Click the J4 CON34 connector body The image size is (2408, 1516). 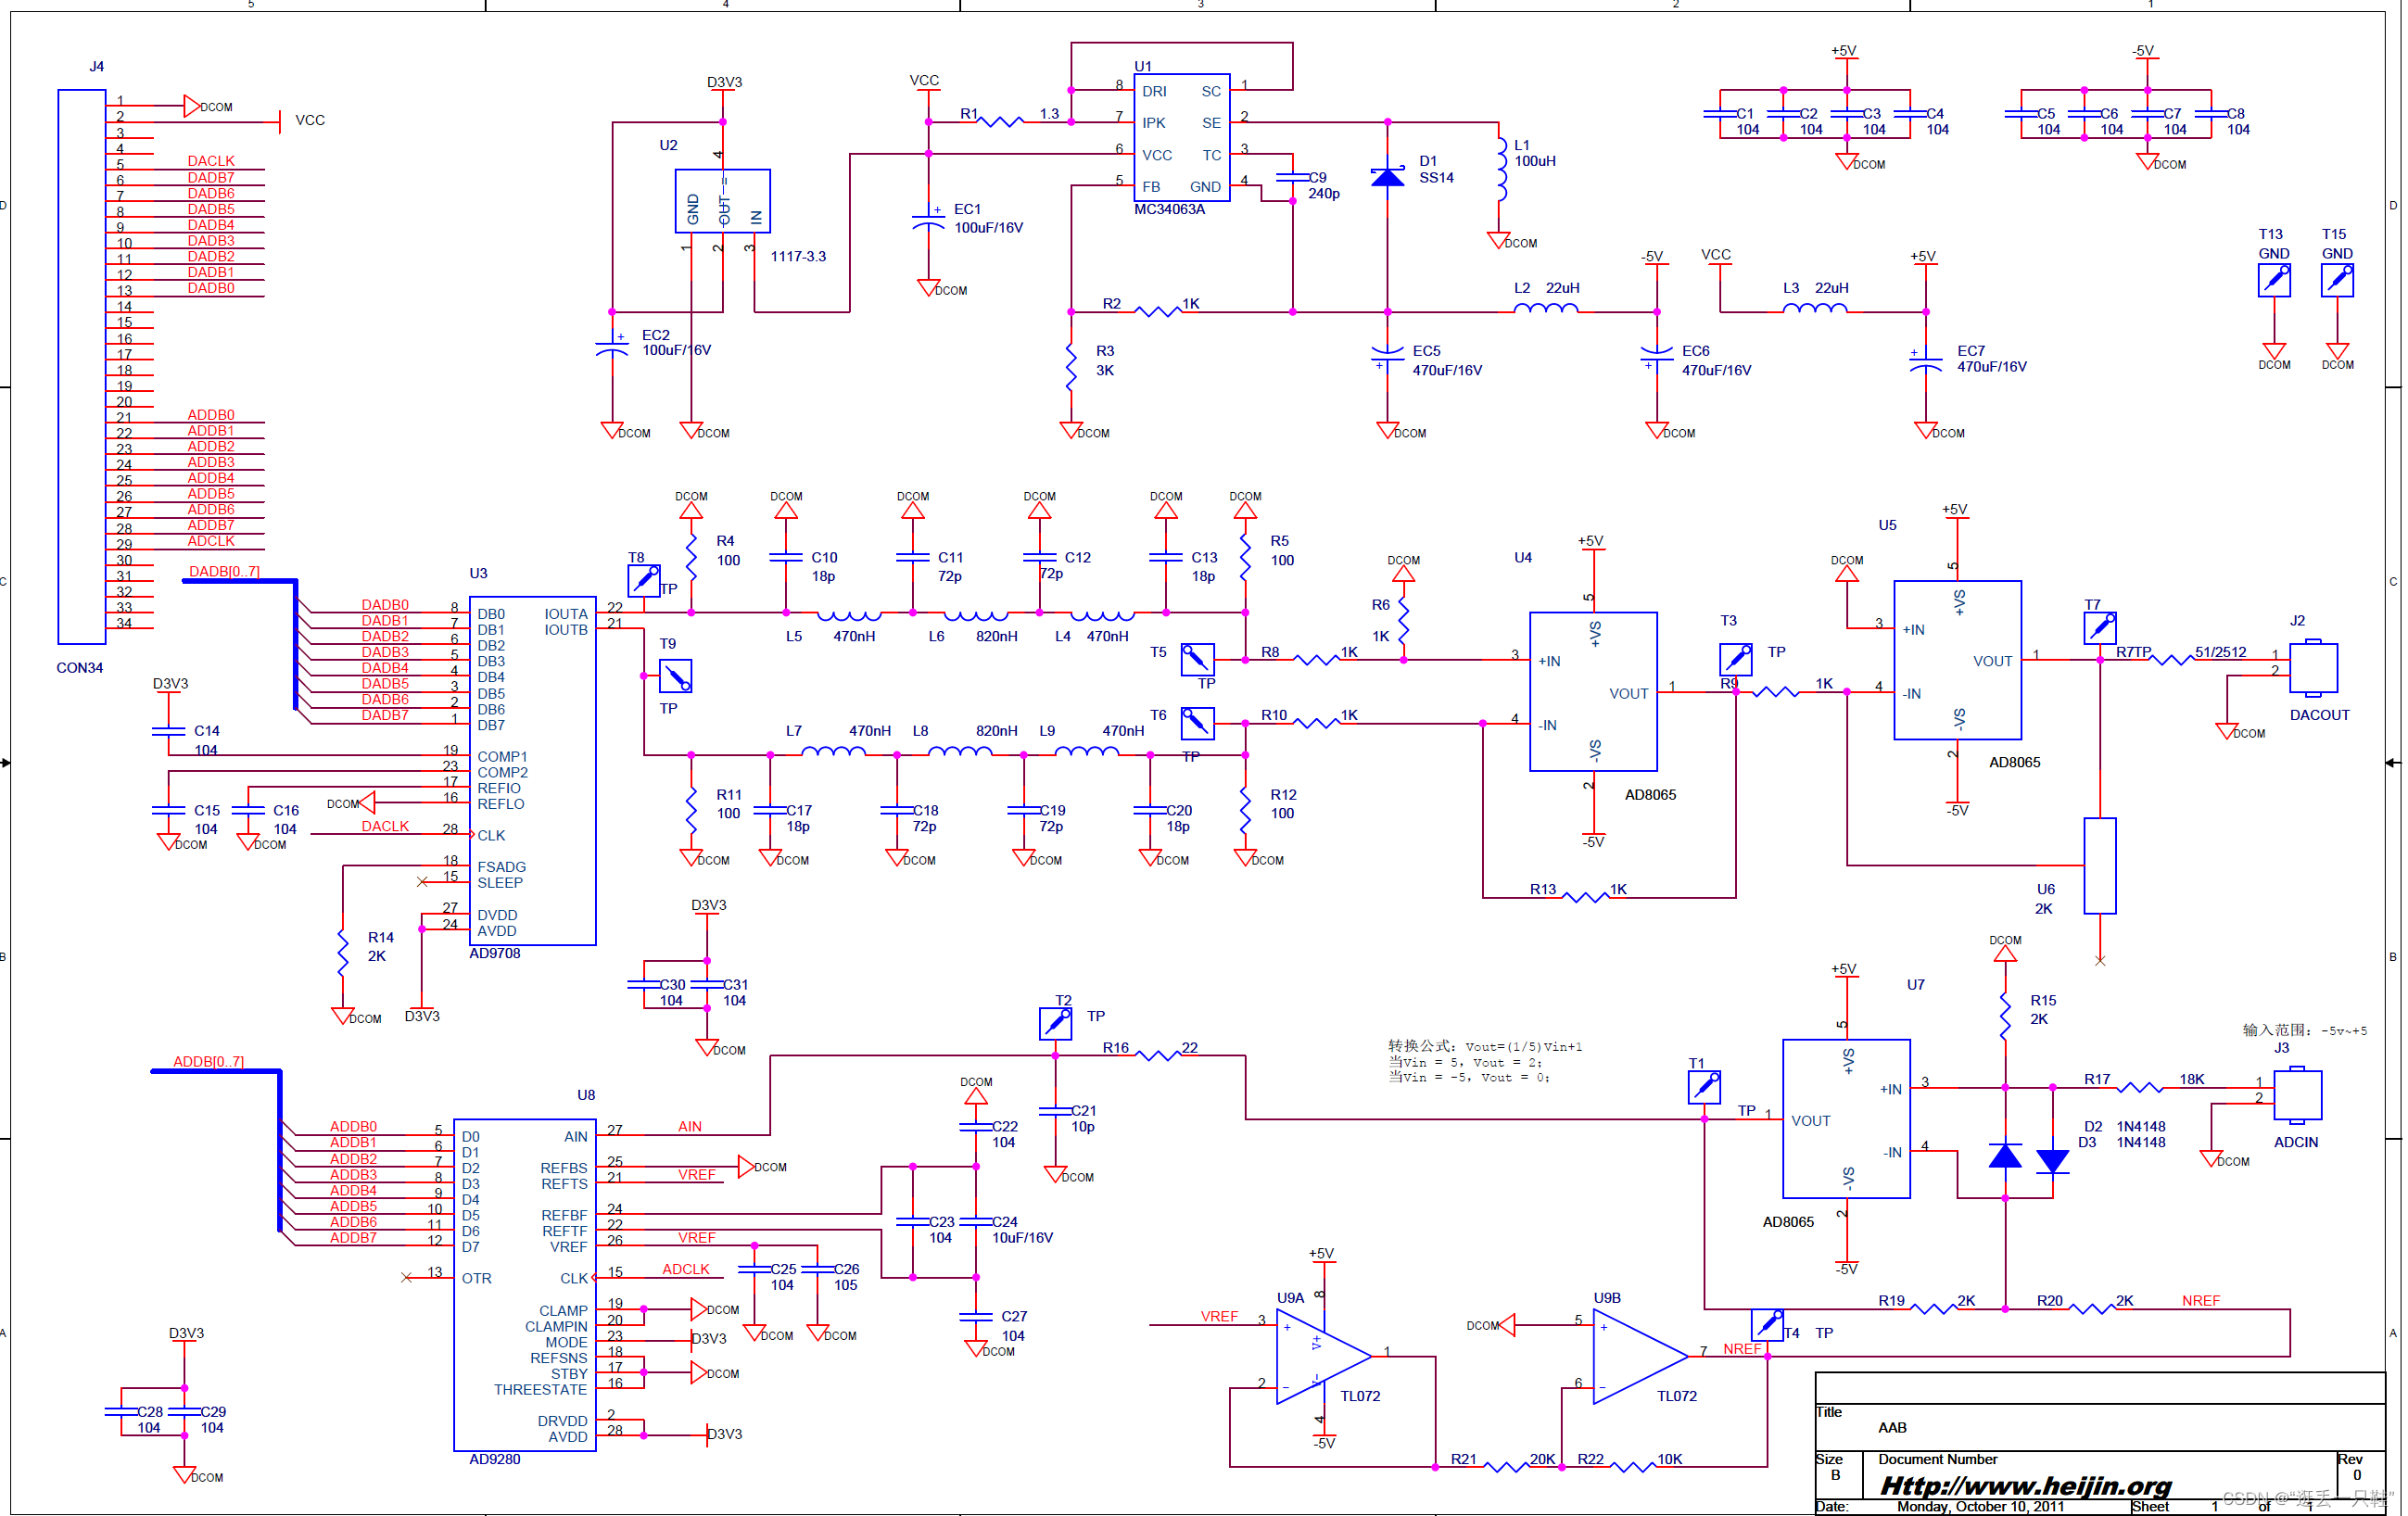[x=81, y=366]
